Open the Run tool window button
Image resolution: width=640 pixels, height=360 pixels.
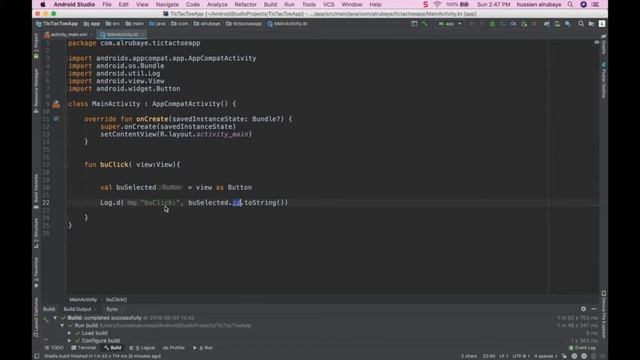203,348
